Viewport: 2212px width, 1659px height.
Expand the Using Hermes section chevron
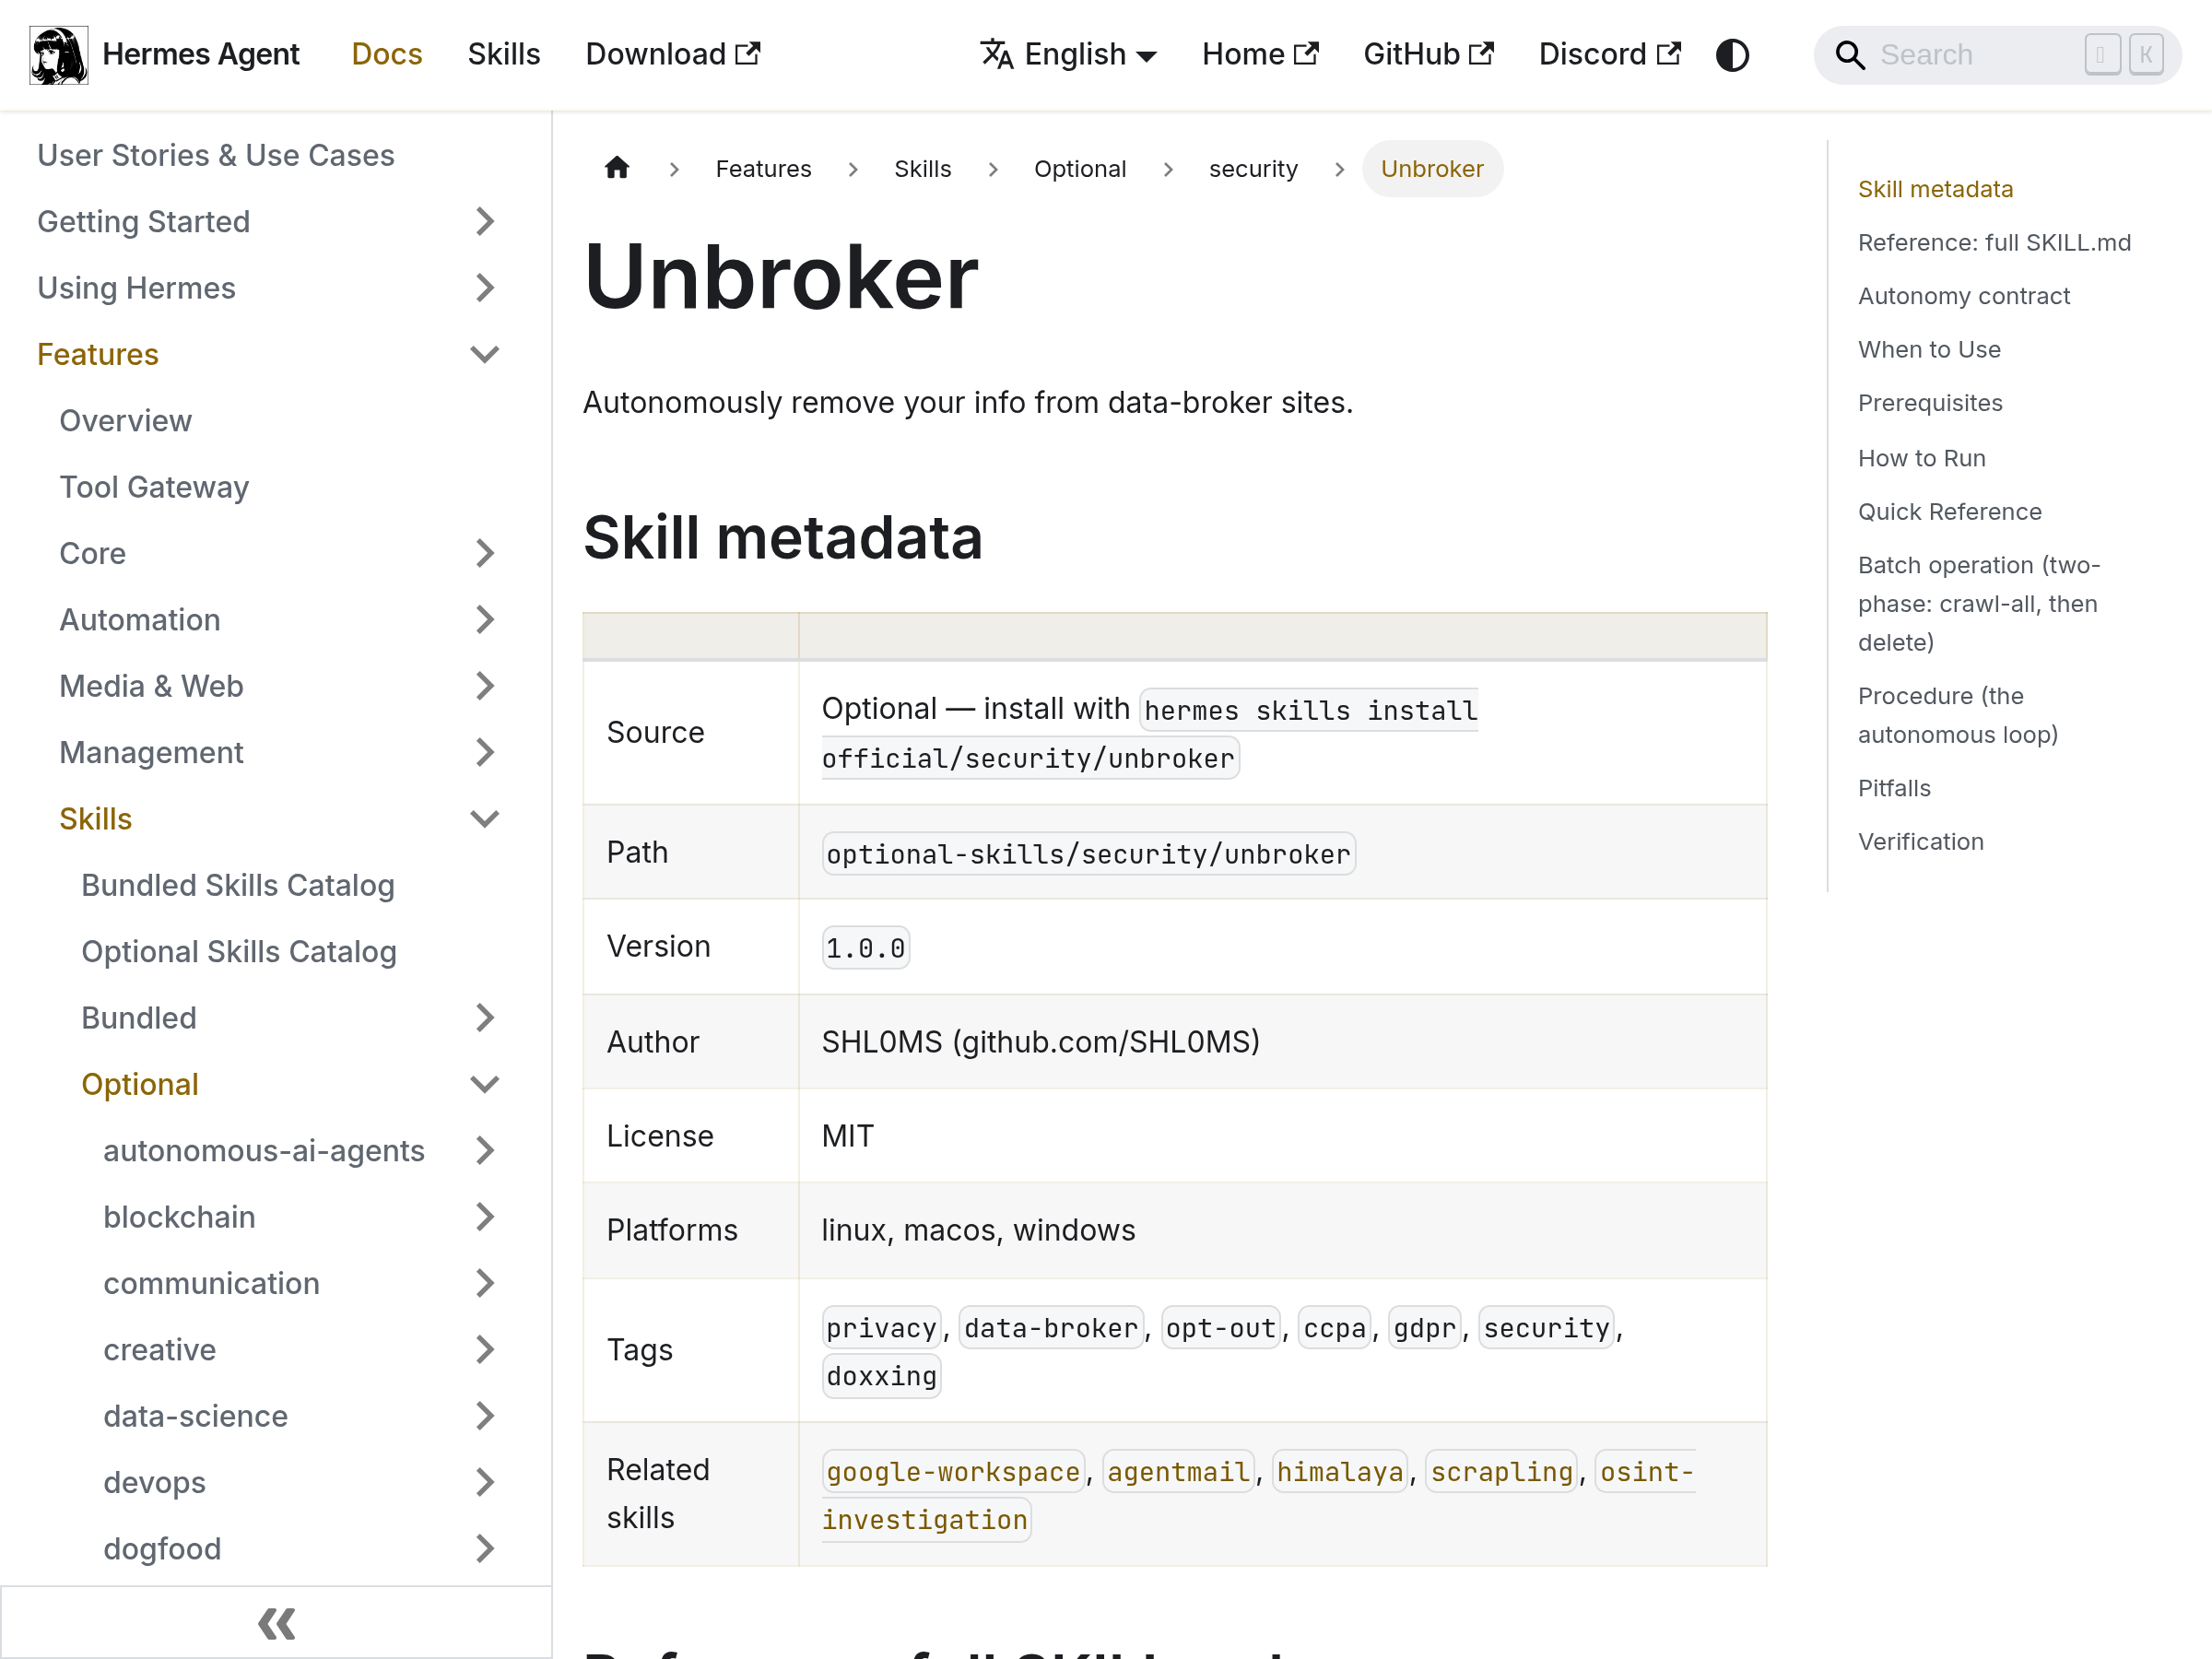pyautogui.click(x=485, y=288)
